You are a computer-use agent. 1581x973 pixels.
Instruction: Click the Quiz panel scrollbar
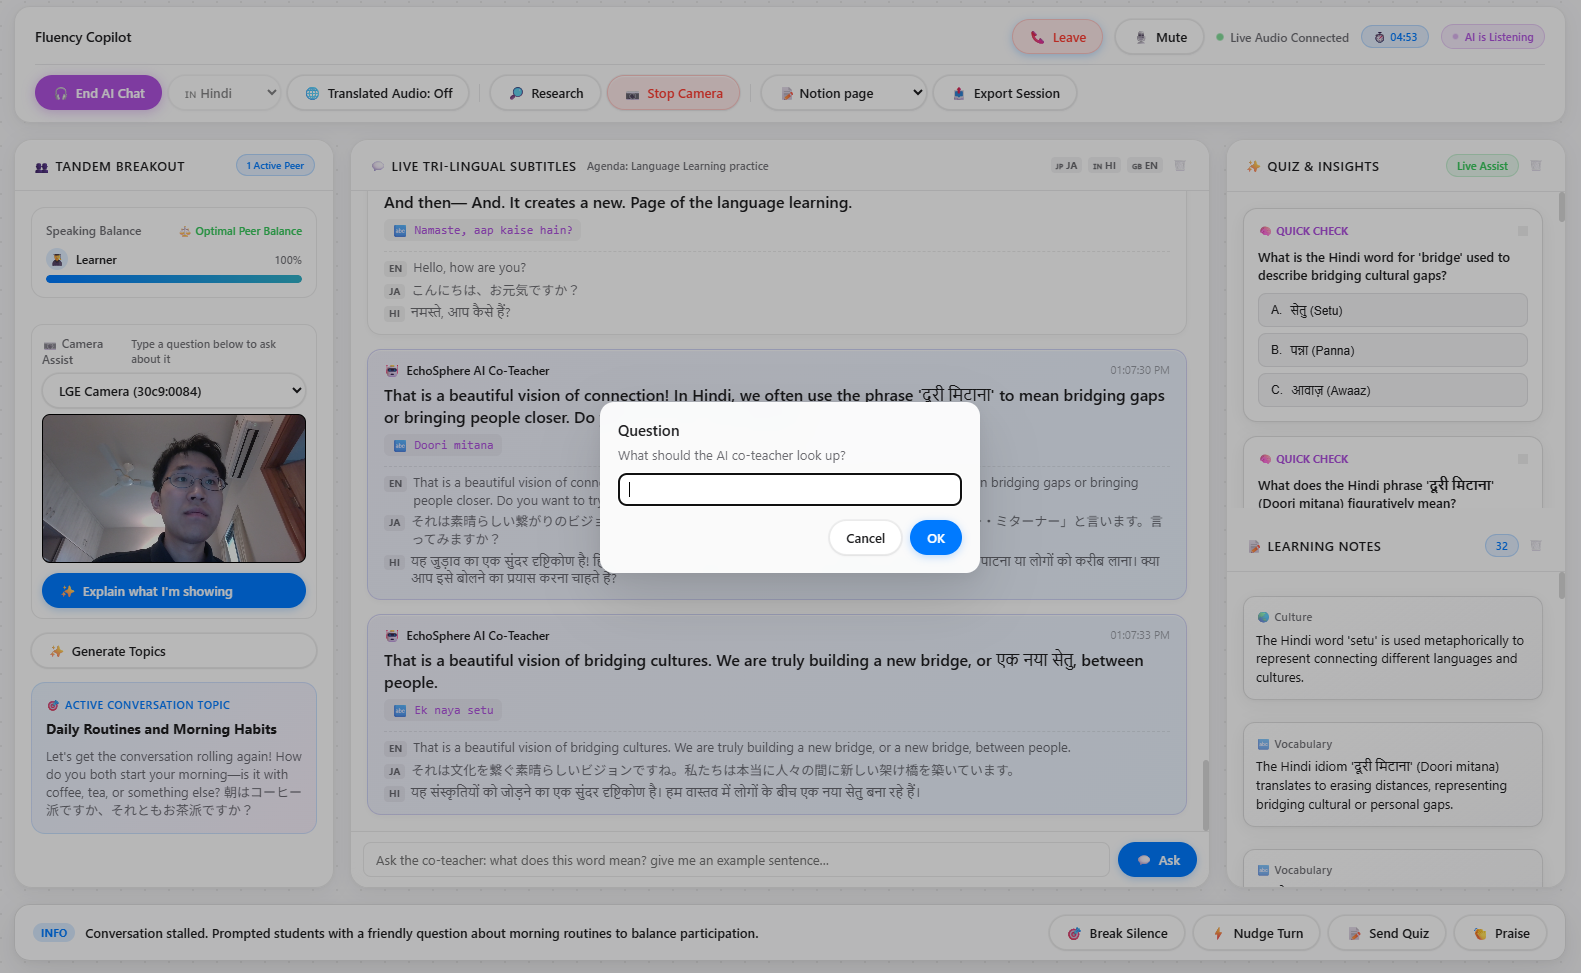1562,207
